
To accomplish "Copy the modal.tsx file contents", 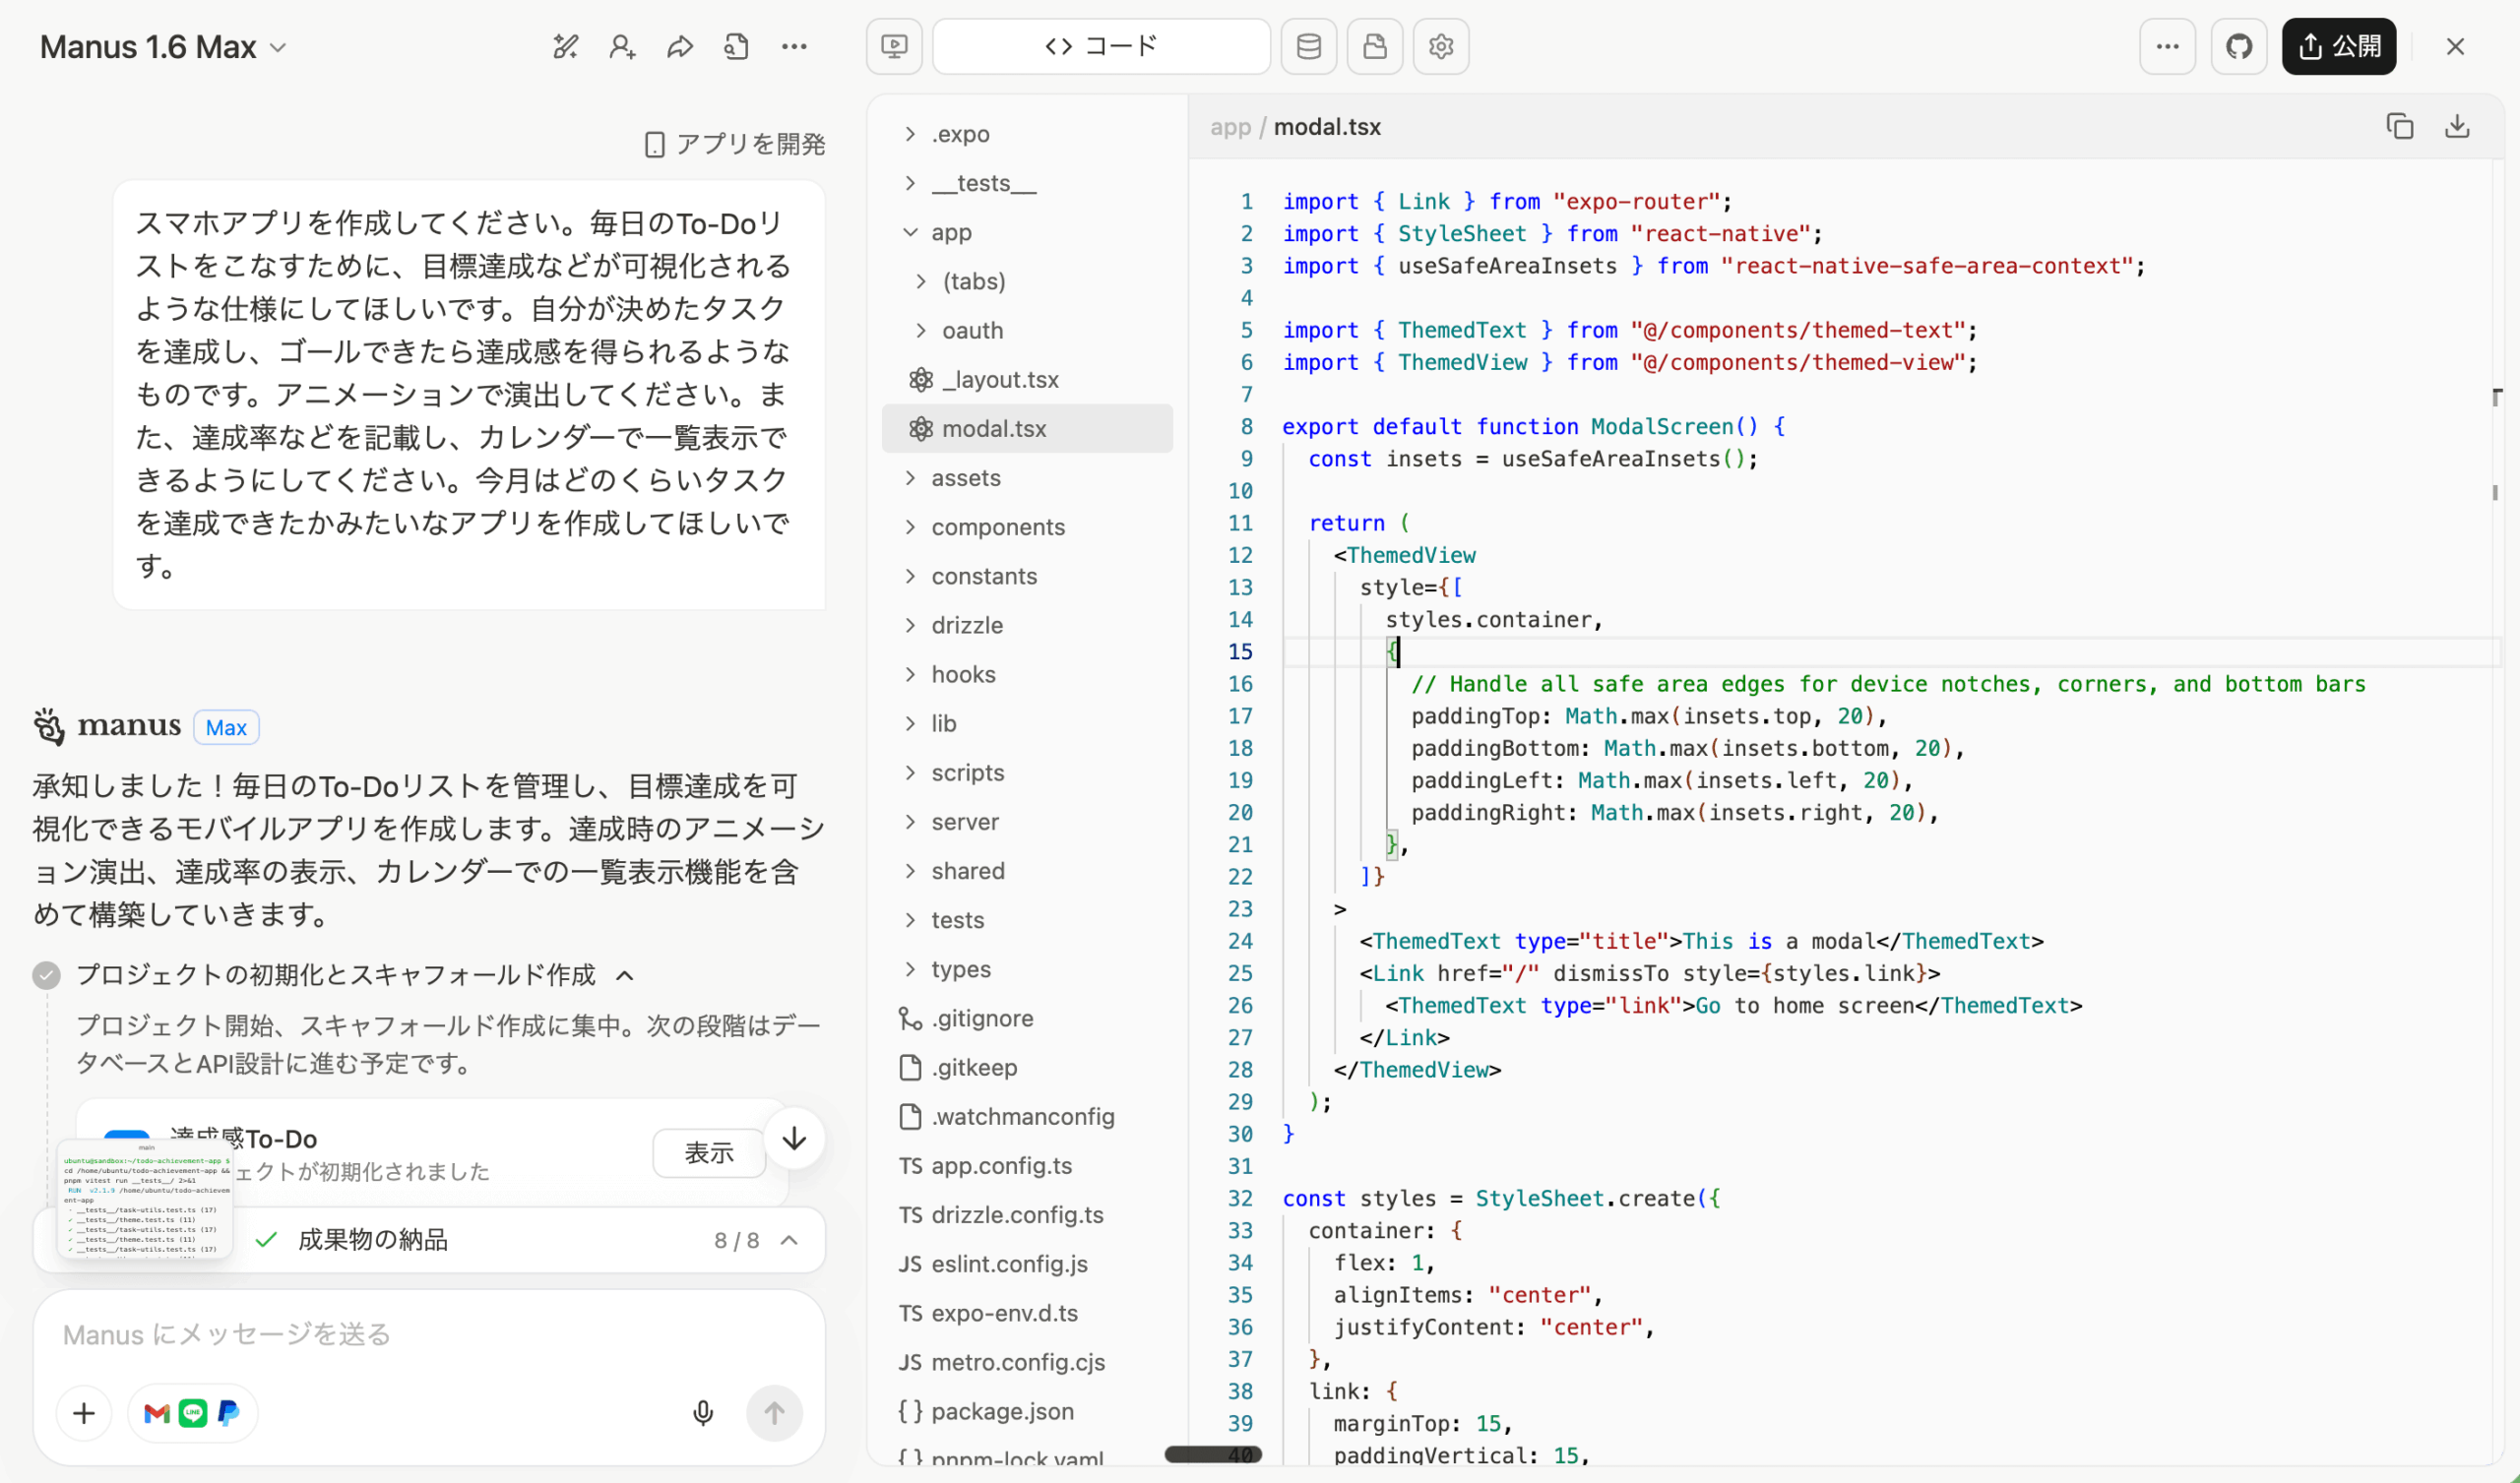I will coord(2399,126).
